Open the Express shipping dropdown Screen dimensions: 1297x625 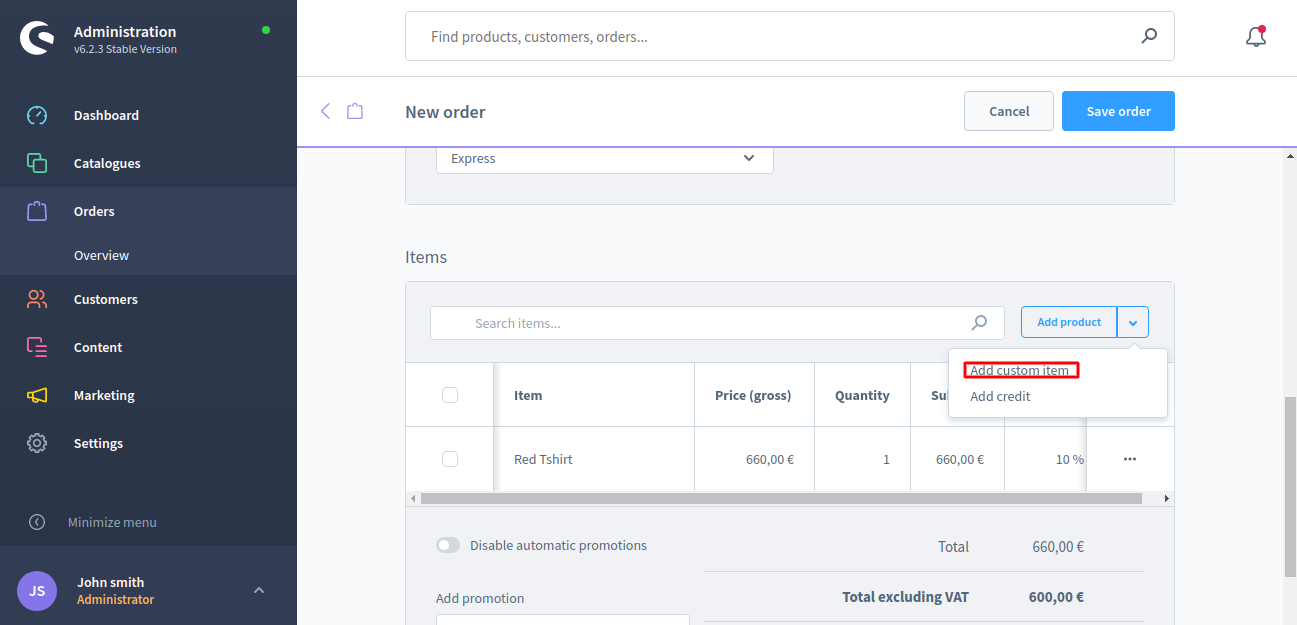coord(605,159)
